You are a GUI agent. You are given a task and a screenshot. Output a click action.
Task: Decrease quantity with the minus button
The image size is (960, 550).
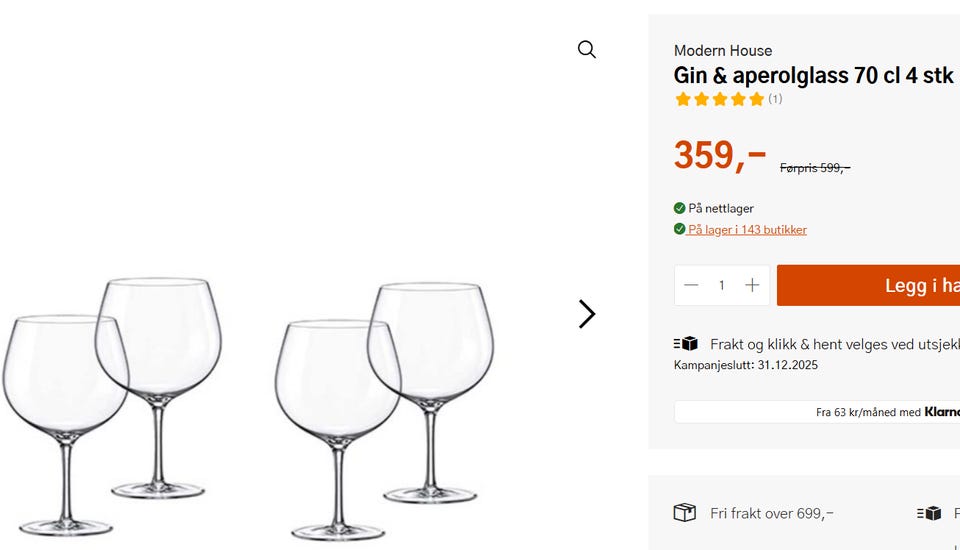coord(691,286)
